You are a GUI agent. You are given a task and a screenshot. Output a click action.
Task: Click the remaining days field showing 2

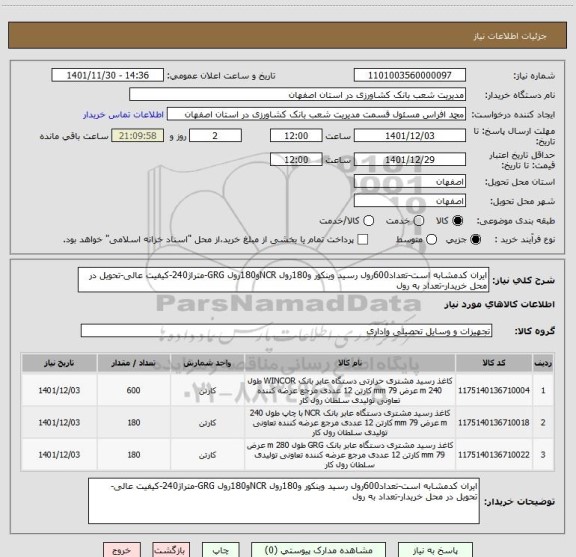point(215,136)
